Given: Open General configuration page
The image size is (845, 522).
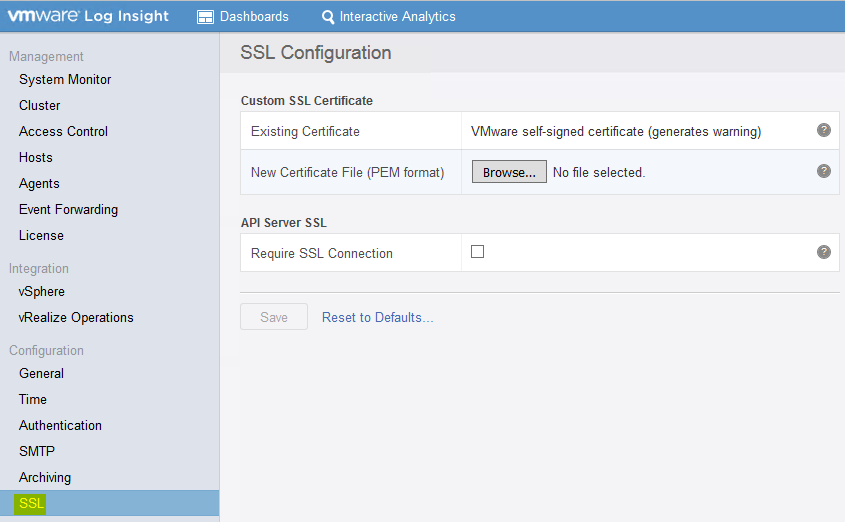Looking at the screenshot, I should 41,373.
